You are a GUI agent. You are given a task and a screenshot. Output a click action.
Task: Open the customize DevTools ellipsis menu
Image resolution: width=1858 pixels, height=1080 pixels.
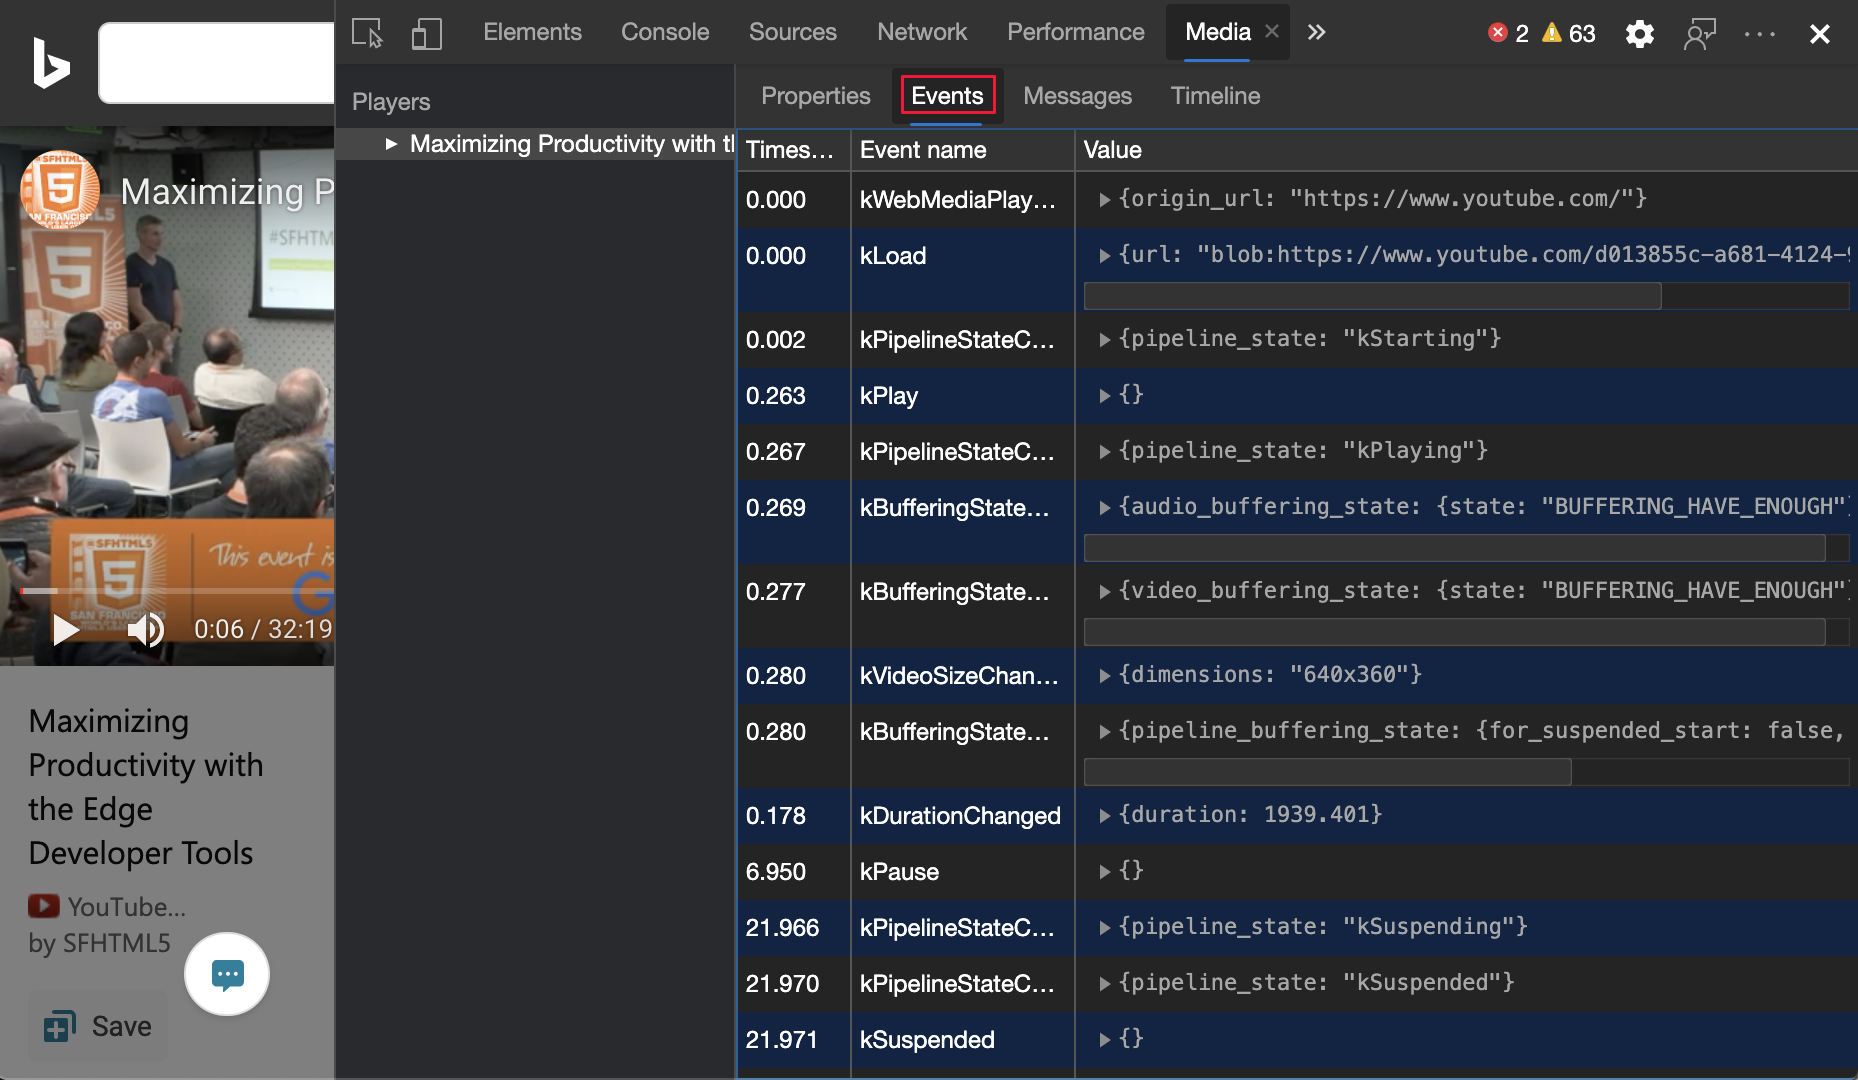click(x=1759, y=34)
